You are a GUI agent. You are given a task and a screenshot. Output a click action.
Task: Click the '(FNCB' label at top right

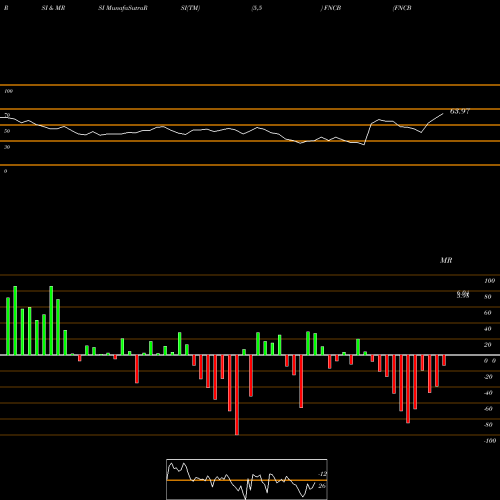[x=402, y=8]
